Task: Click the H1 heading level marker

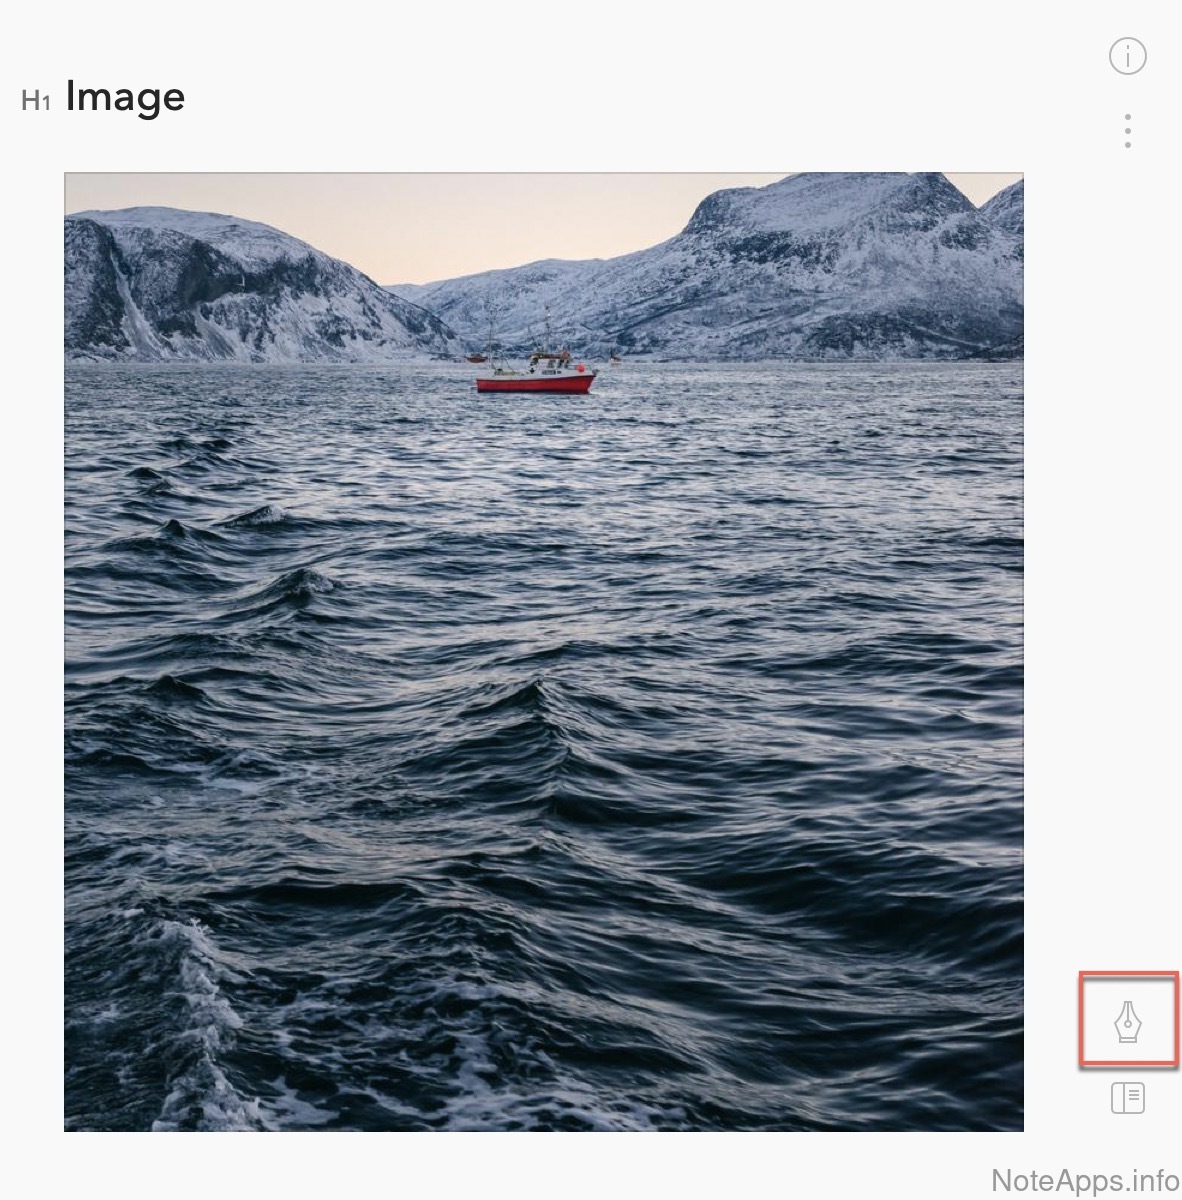Action: tap(36, 101)
